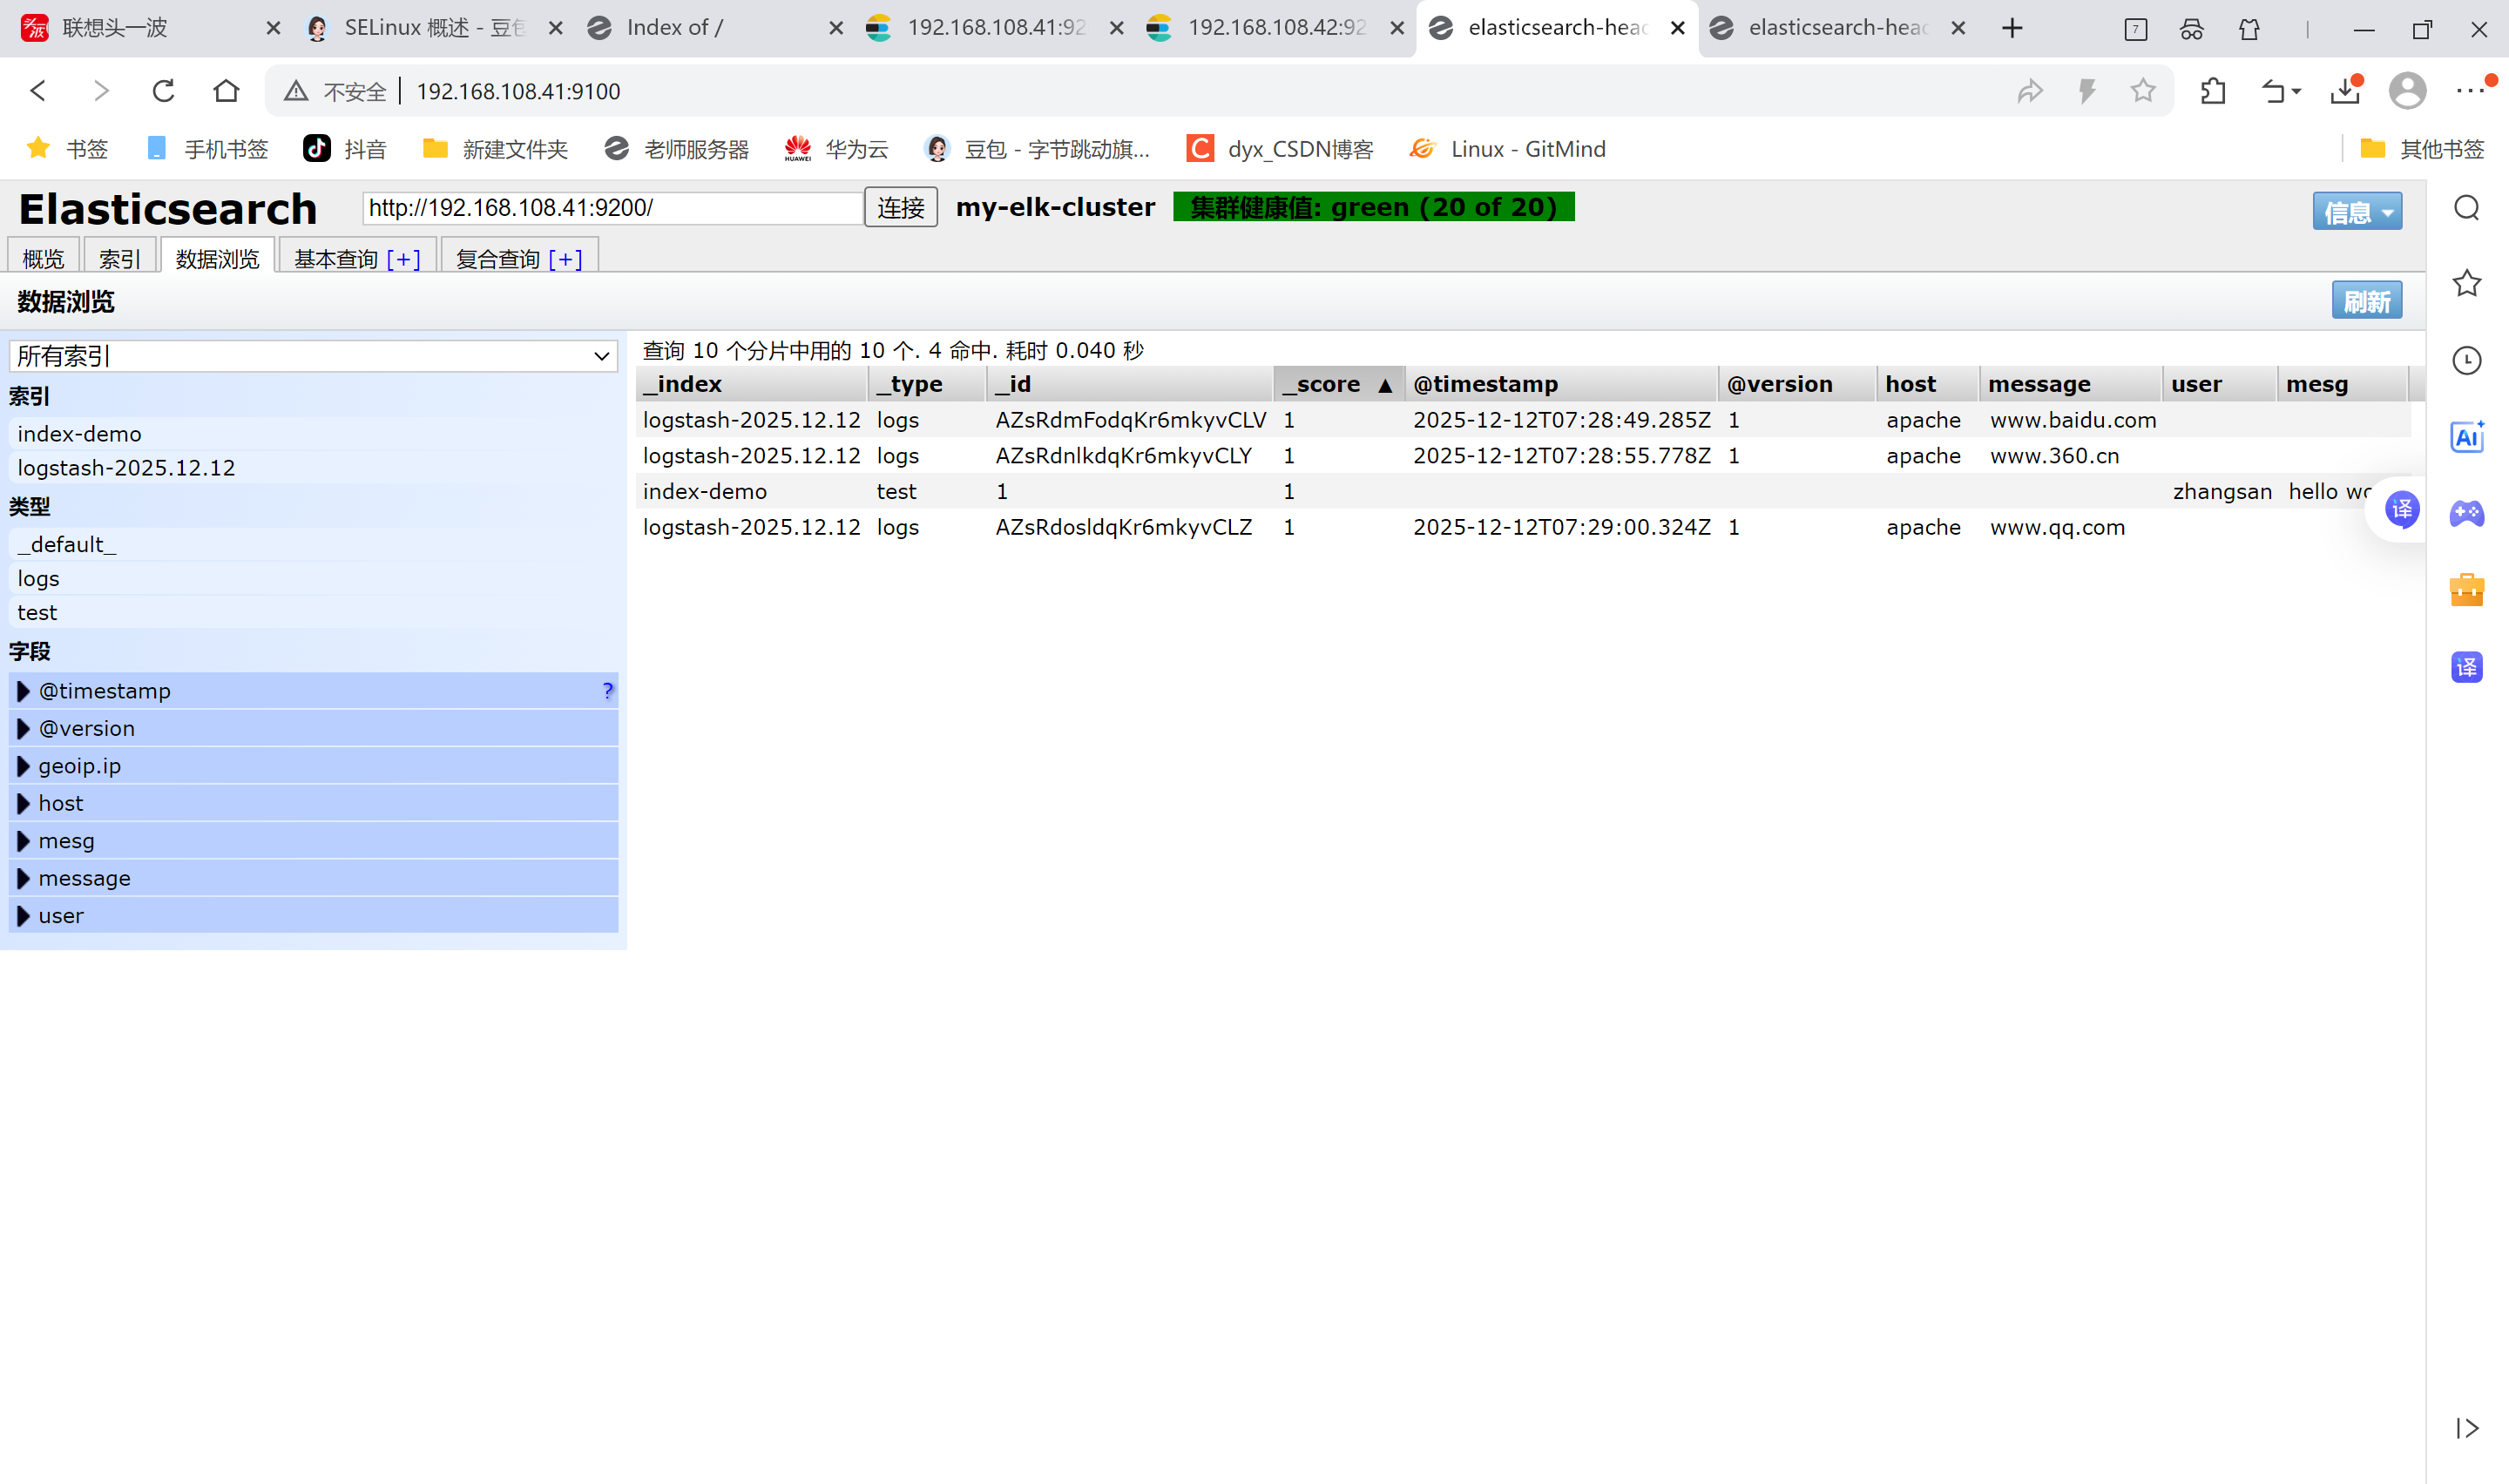Open the browser extensions puzzle icon
Image resolution: width=2509 pixels, height=1484 pixels.
[2213, 91]
